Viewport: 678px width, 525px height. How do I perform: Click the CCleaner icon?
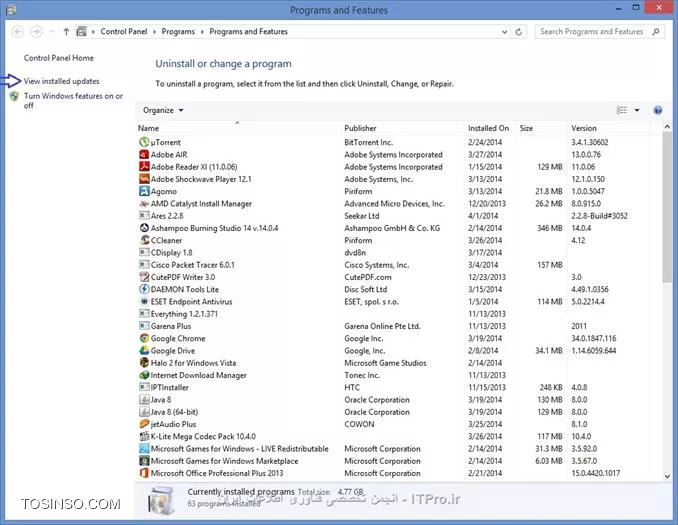pos(144,240)
